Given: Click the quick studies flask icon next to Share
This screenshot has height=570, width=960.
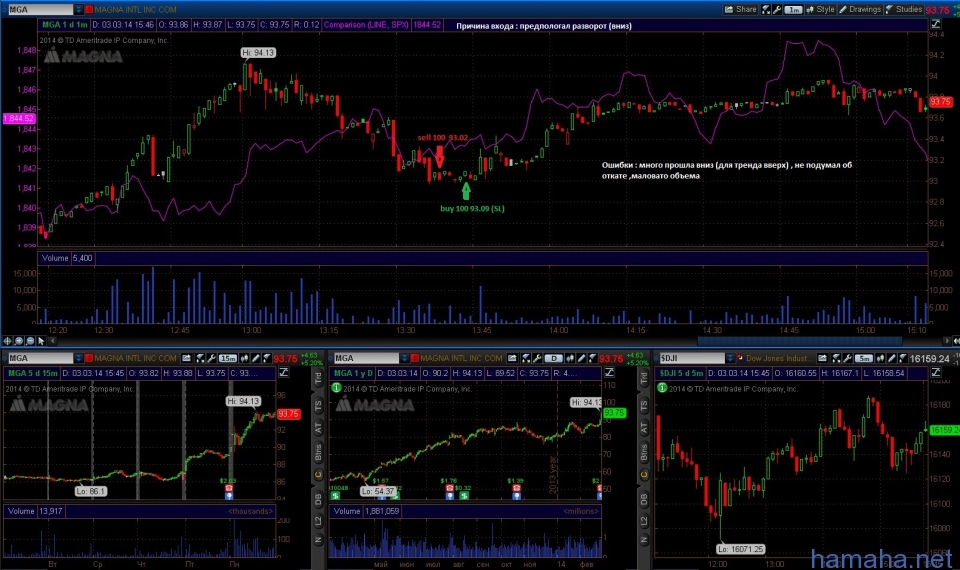Looking at the screenshot, I should click(x=766, y=9).
